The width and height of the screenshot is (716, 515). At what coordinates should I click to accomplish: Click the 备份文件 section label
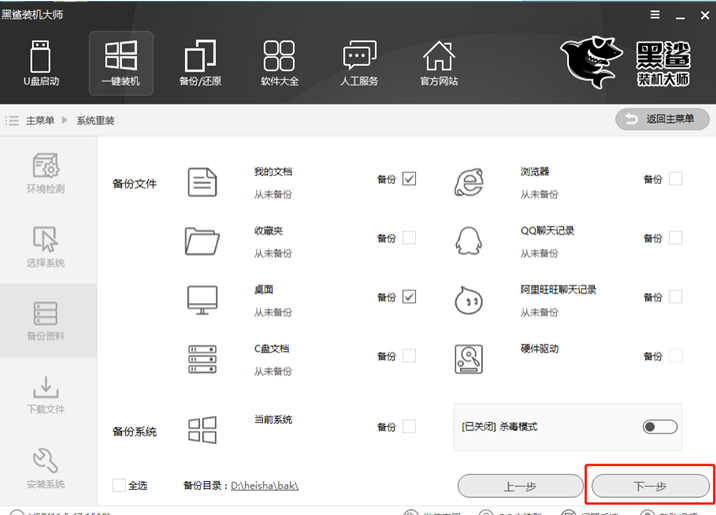(135, 184)
